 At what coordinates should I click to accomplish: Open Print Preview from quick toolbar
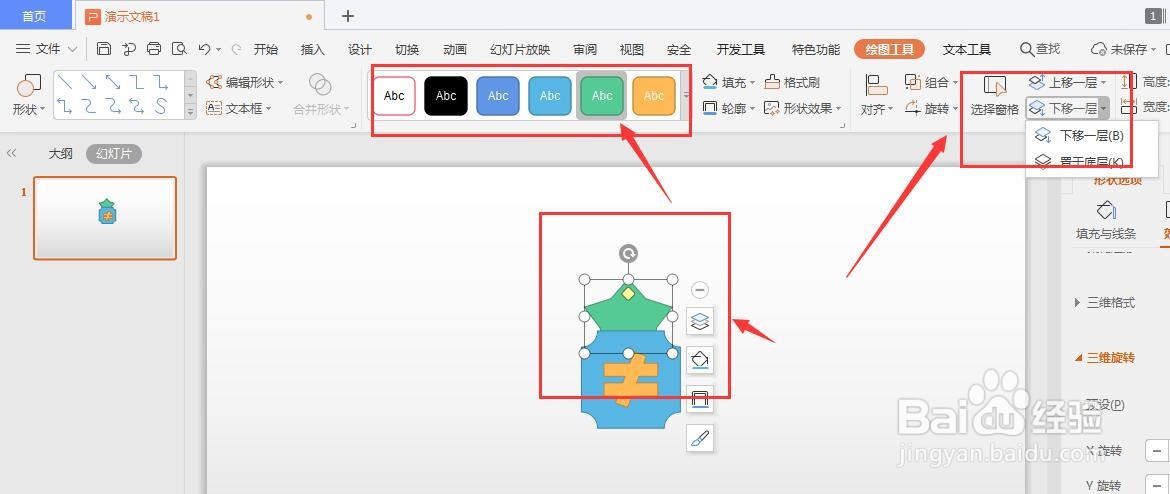click(x=179, y=49)
